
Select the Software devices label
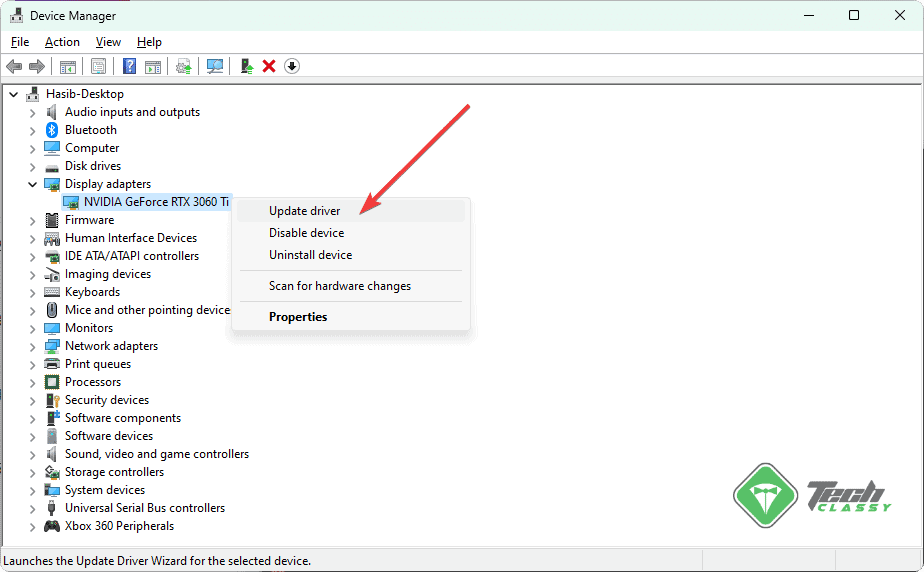point(109,436)
